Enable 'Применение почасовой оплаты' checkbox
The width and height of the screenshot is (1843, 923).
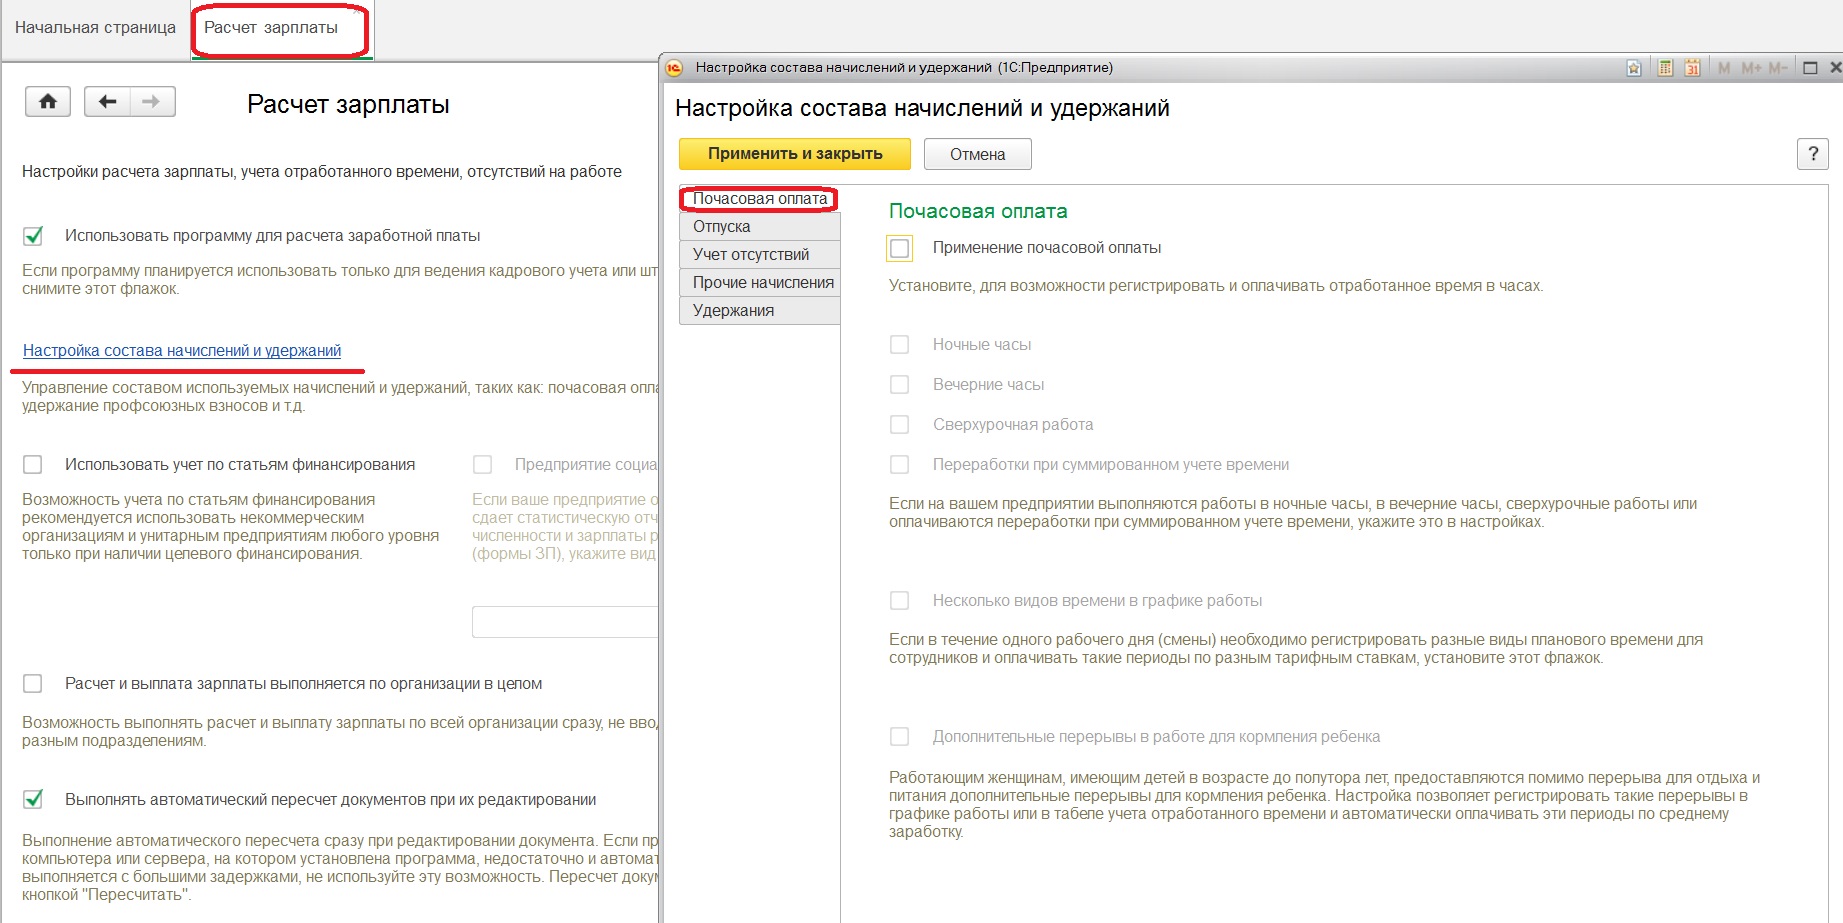900,248
